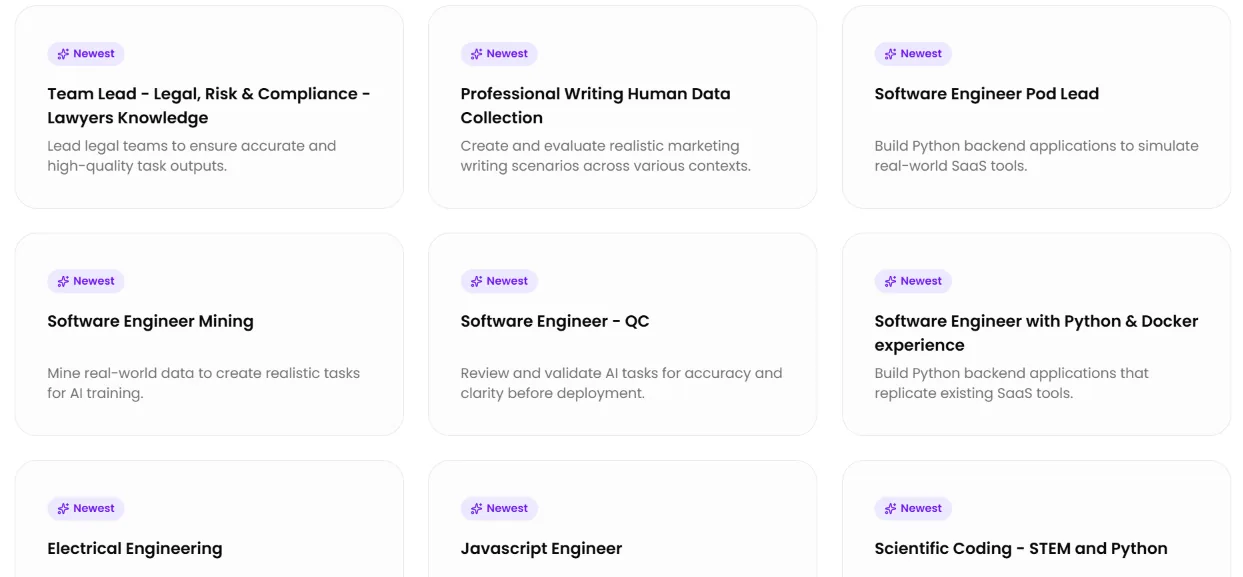Click sparkle icon on Software Engineer Pod Lead card
Viewport: 1243px width, 577px height.
tap(891, 54)
